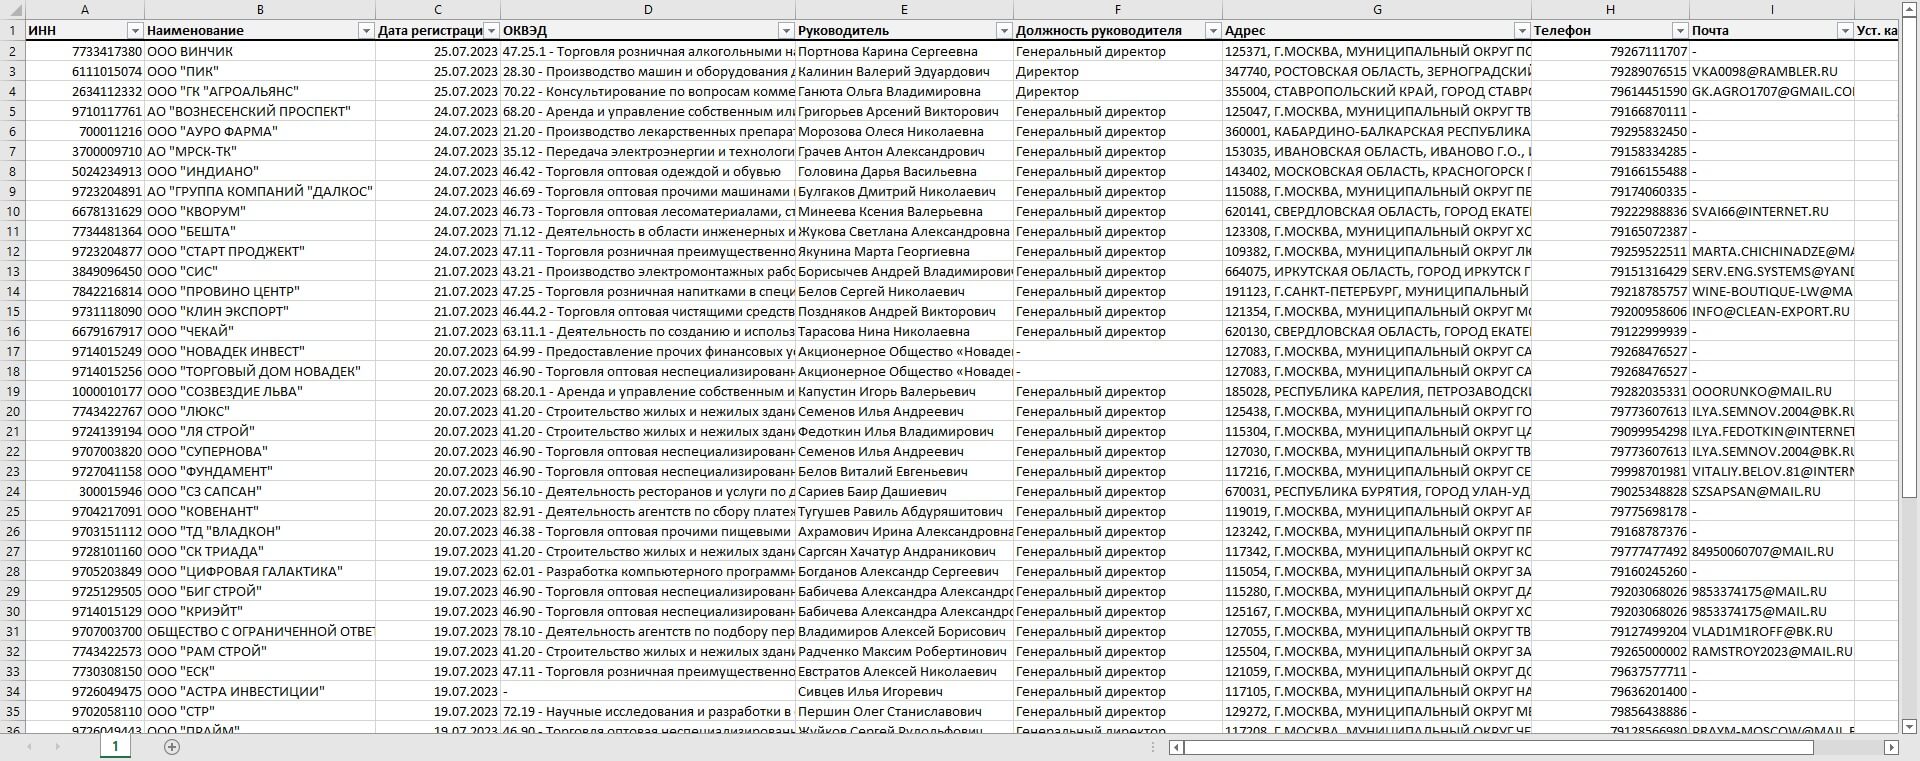Select cell ООО "НОВАДЕК ИНВЕСТ"
This screenshot has width=1920, height=761.
tap(260, 351)
